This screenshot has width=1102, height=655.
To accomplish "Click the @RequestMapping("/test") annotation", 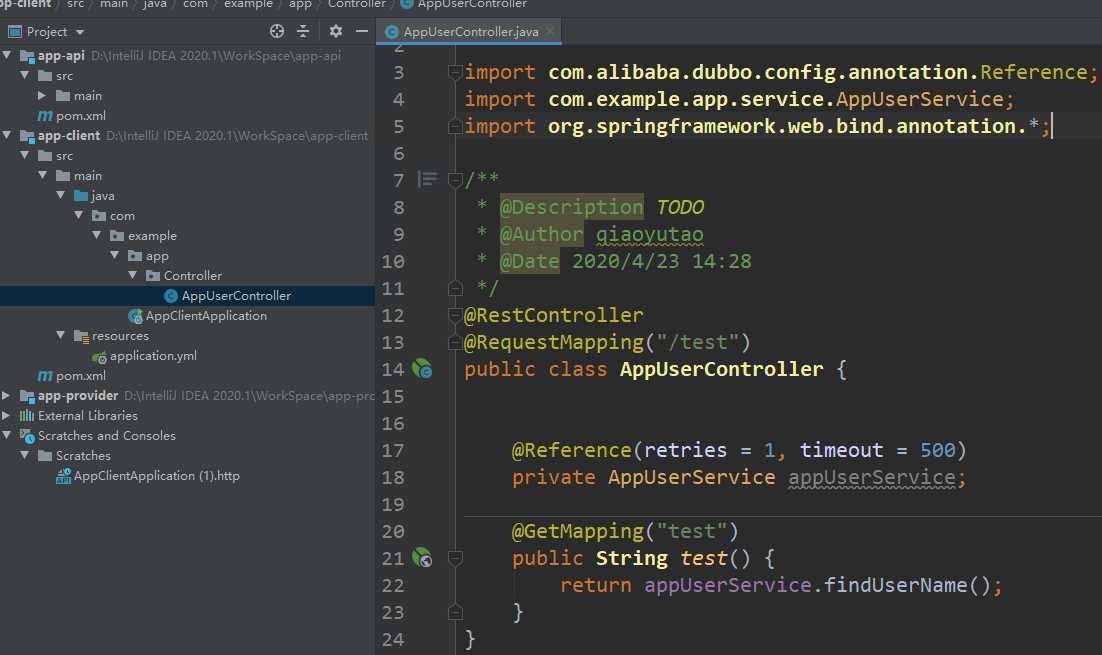I will coord(607,342).
